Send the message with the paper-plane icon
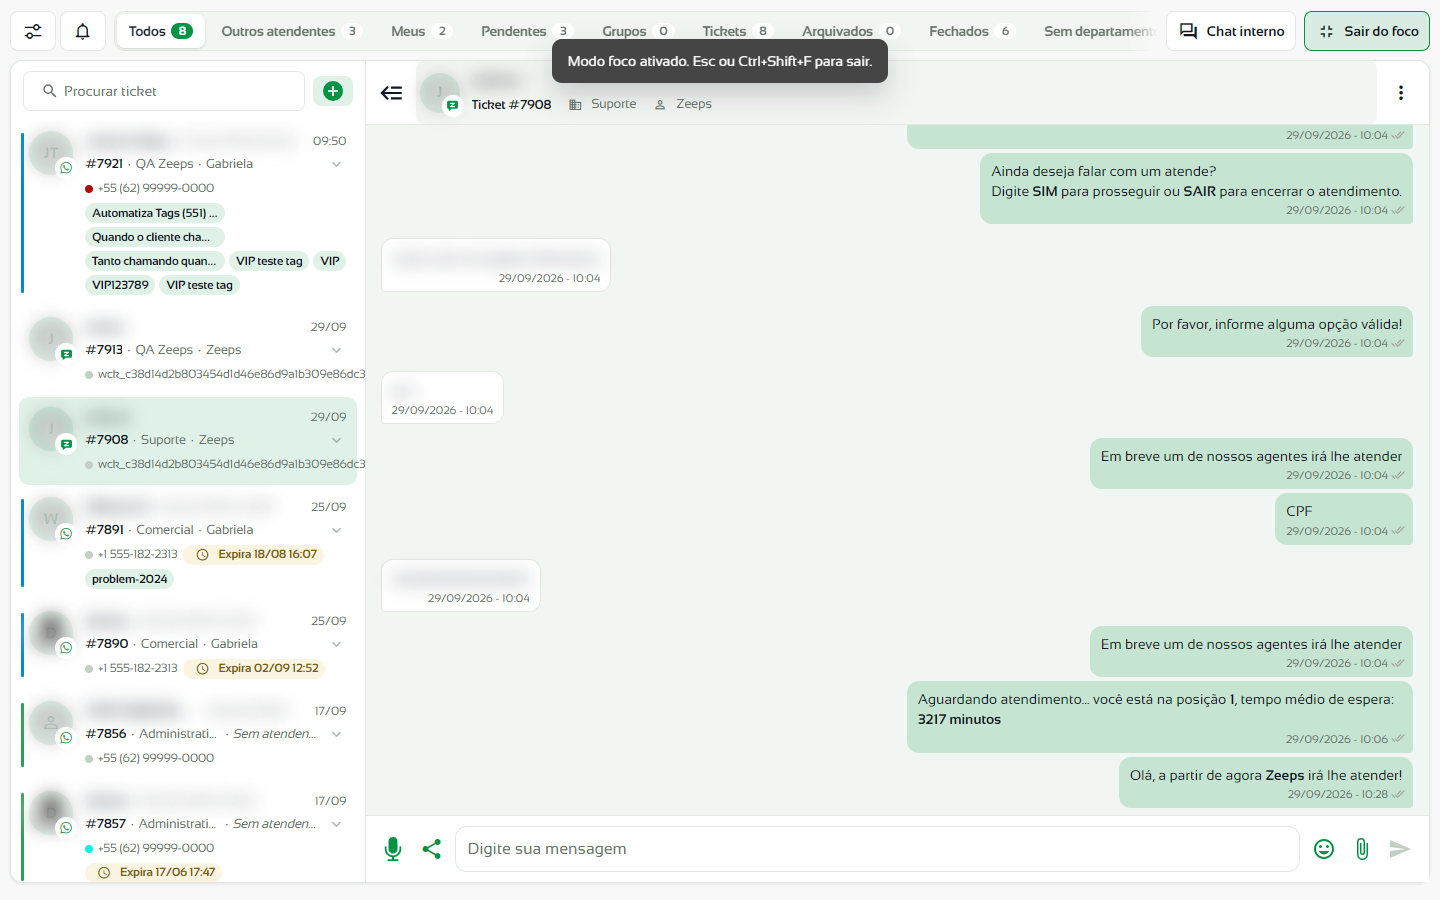This screenshot has height=900, width=1440. coord(1400,849)
